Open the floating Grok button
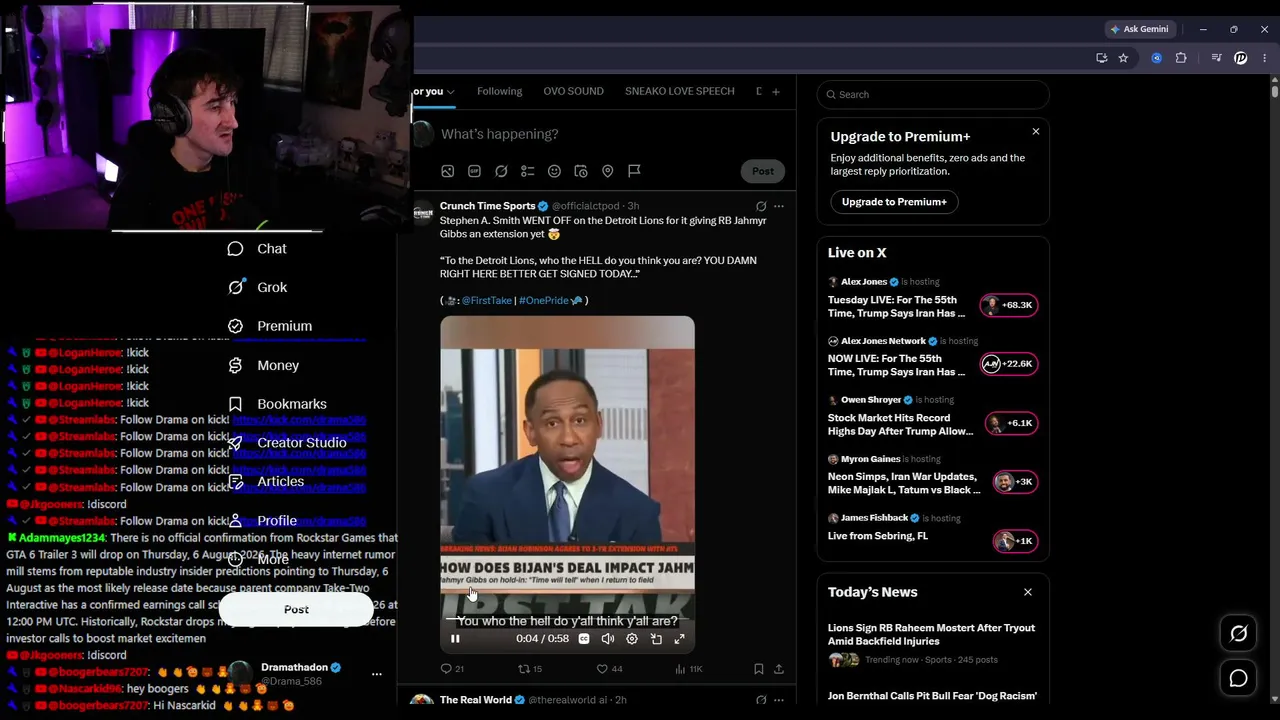Screen dimensions: 1280x720 coord(1239,634)
